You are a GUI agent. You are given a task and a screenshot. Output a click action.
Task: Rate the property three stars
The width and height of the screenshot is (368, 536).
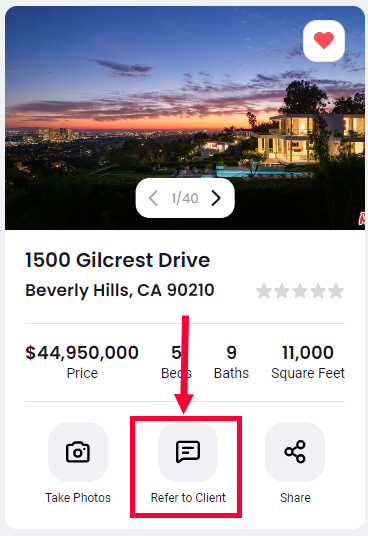(x=300, y=291)
